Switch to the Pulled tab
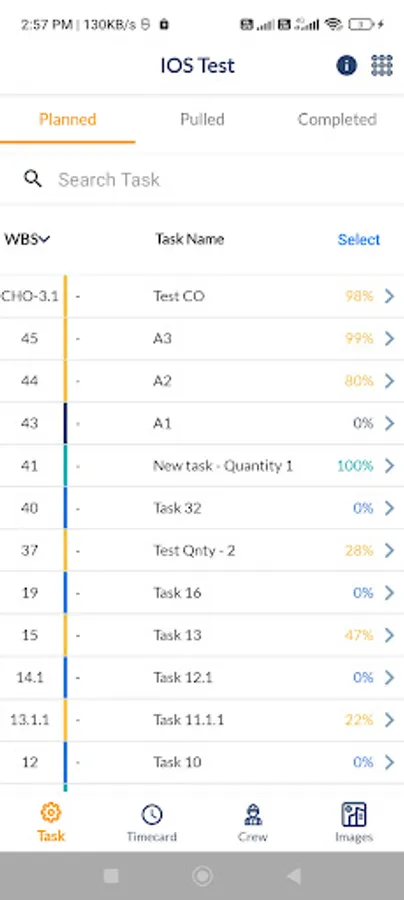404x900 pixels. [x=202, y=119]
